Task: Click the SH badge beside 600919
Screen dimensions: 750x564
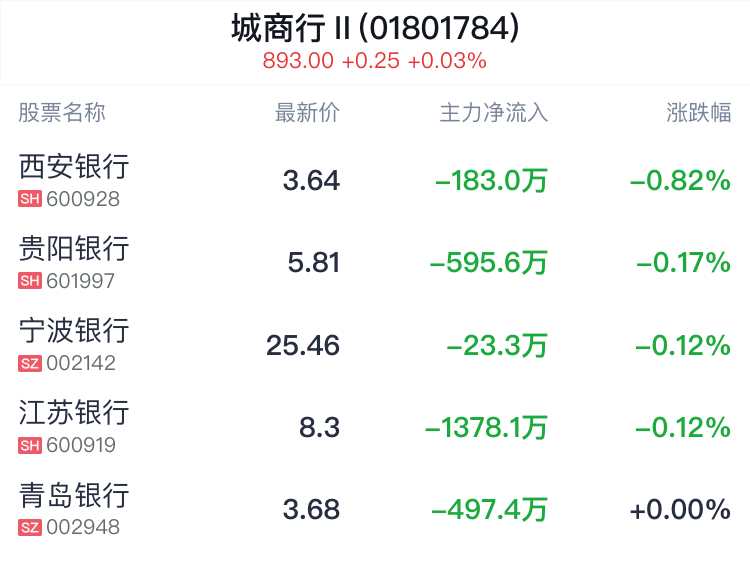Action: pos(30,445)
